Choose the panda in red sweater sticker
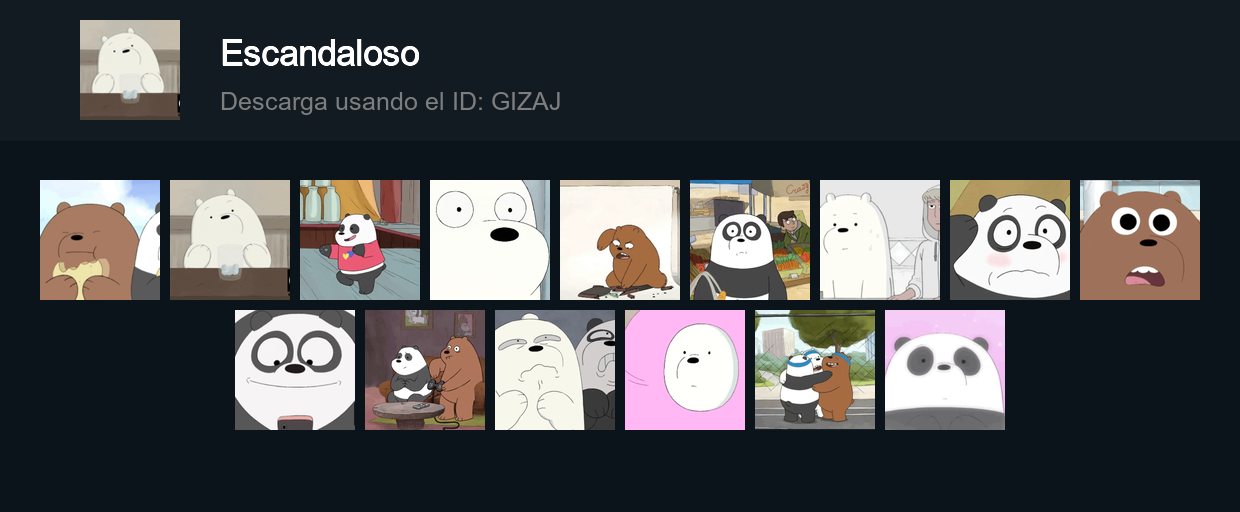Screen dimensions: 1240x512 pos(360,240)
